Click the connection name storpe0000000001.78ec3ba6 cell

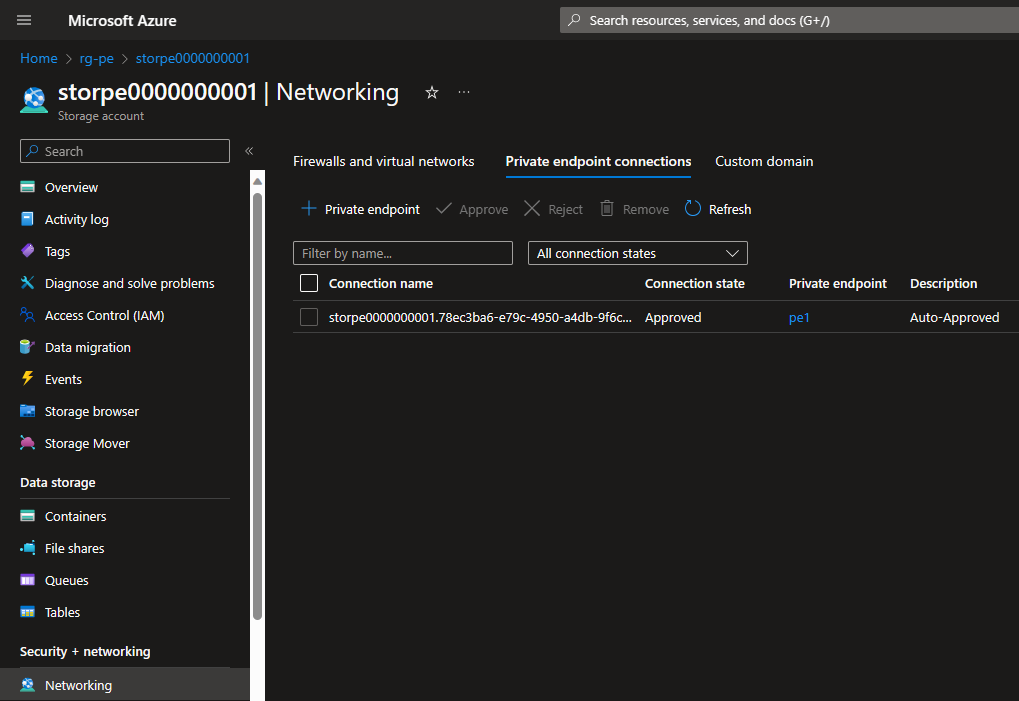click(480, 318)
